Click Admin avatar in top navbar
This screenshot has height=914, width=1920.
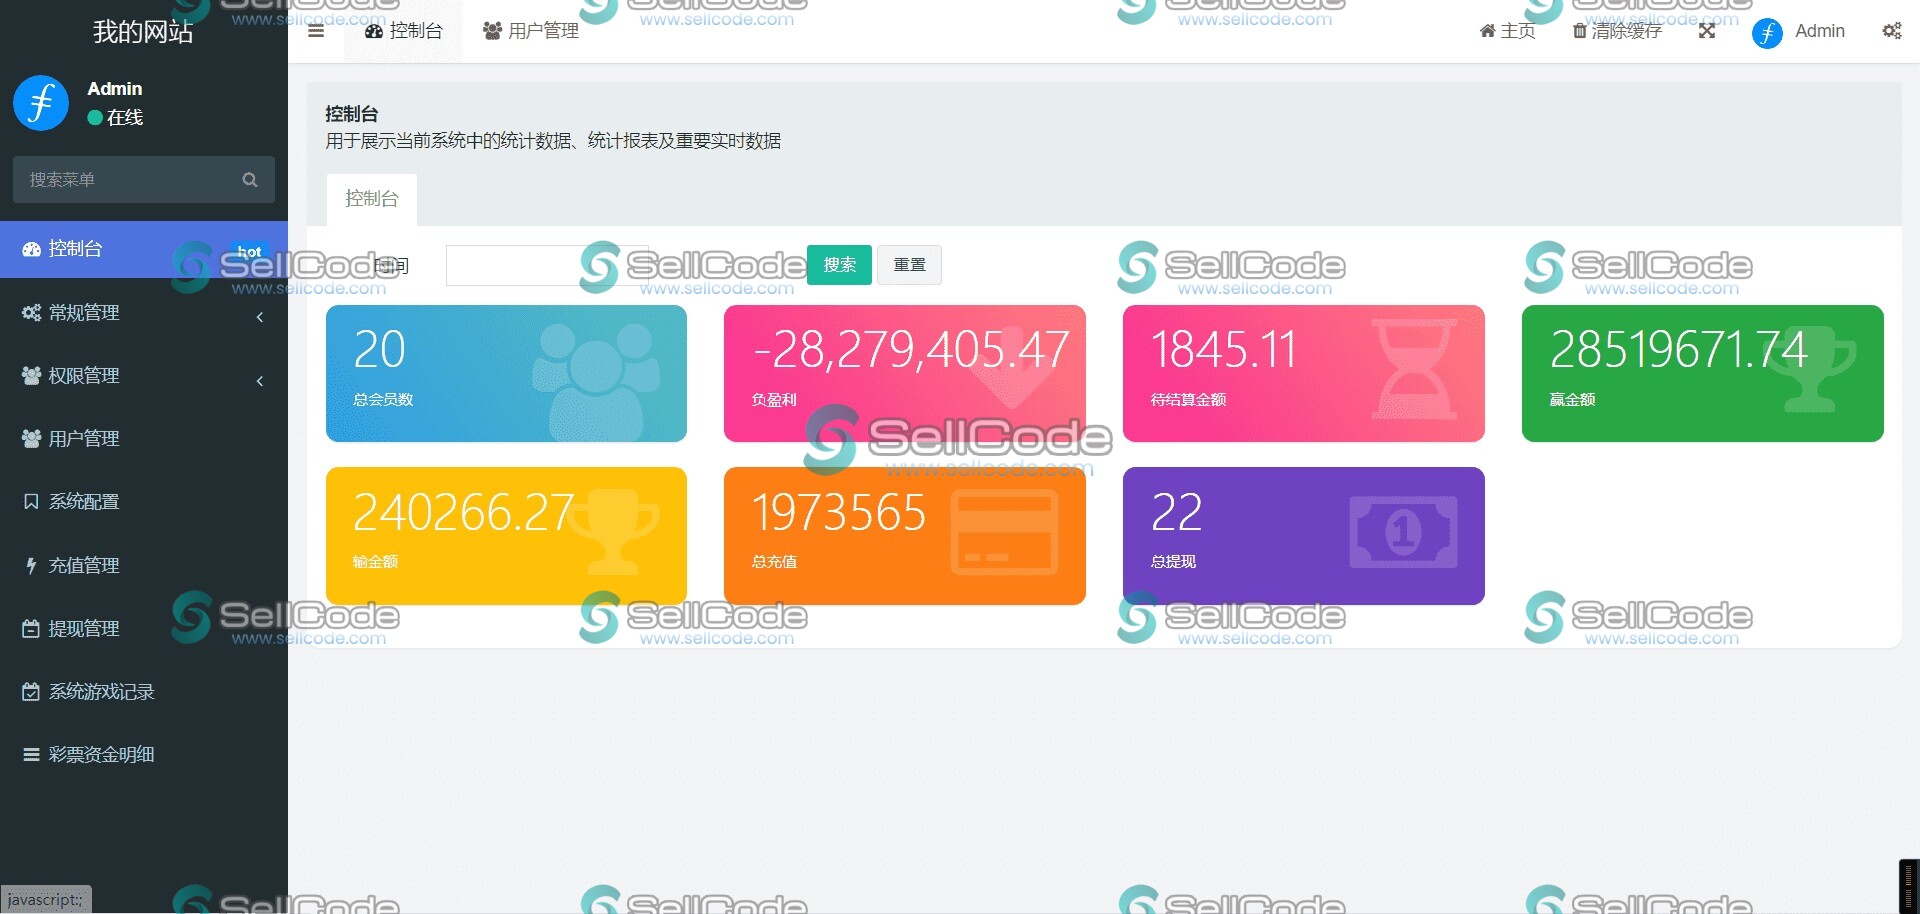click(1767, 33)
